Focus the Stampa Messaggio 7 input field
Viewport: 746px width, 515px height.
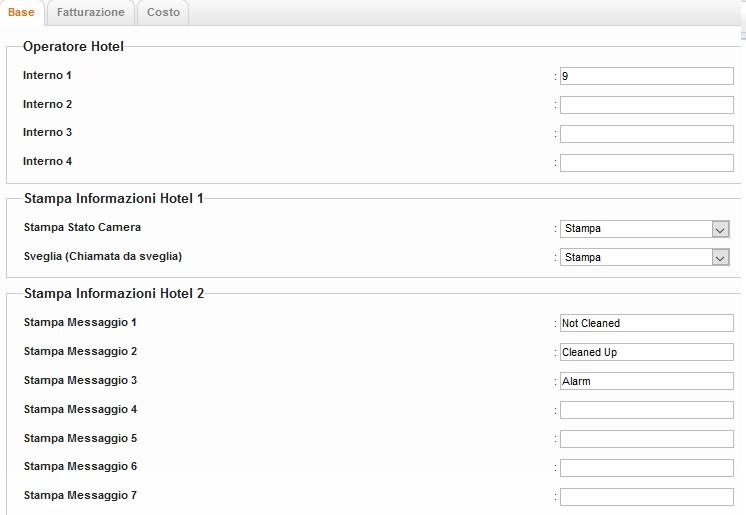[x=646, y=497]
